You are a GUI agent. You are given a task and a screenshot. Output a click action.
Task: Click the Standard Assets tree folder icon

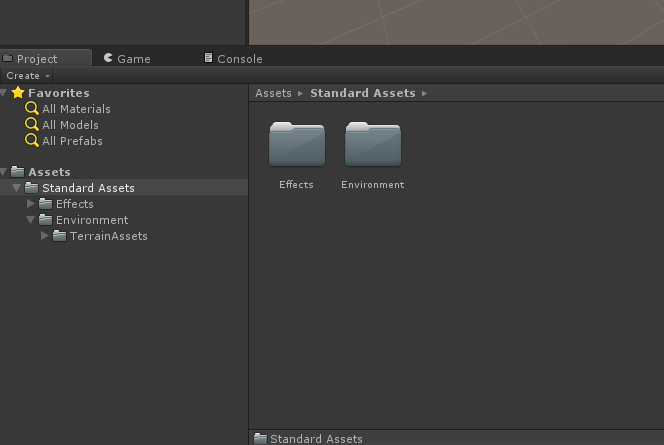coord(31,187)
